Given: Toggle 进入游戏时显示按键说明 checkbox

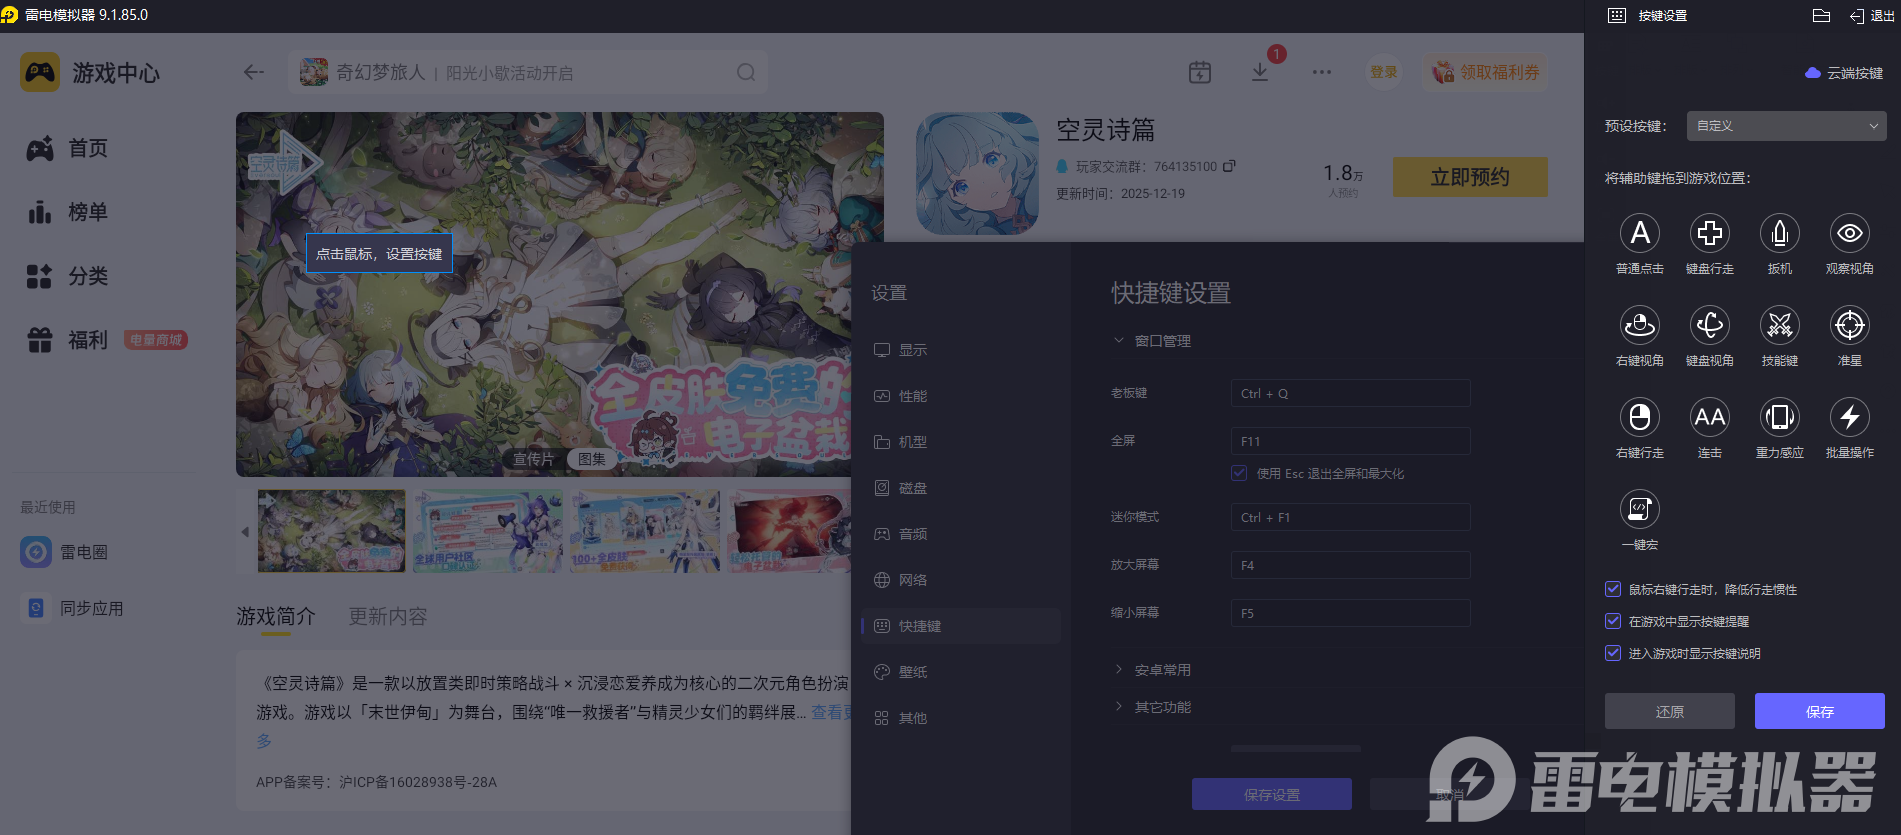Looking at the screenshot, I should [x=1613, y=653].
